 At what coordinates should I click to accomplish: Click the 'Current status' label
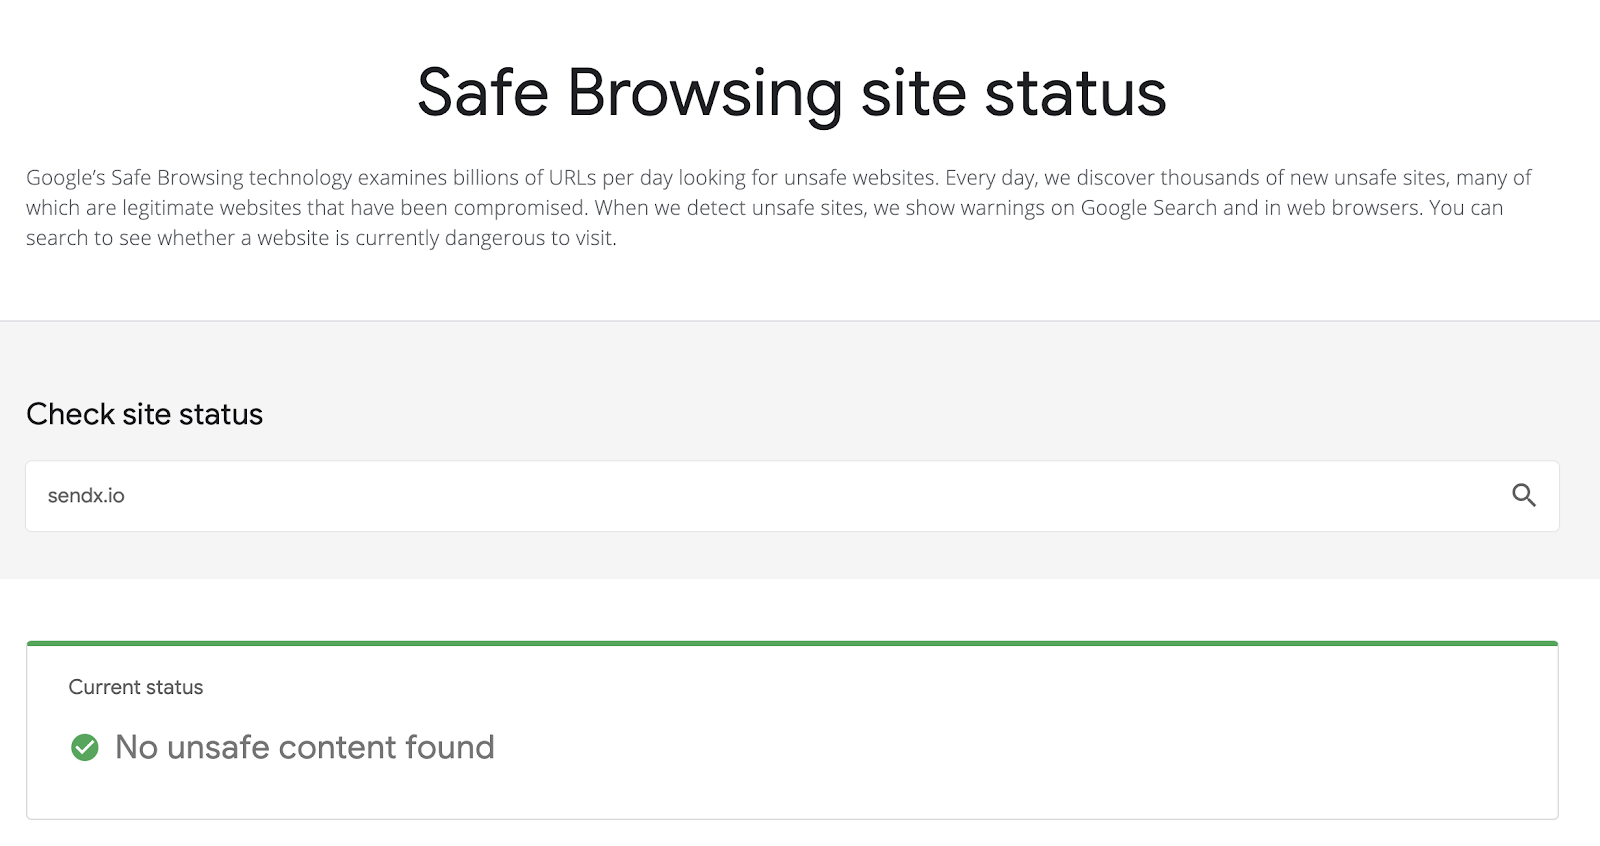coord(135,687)
